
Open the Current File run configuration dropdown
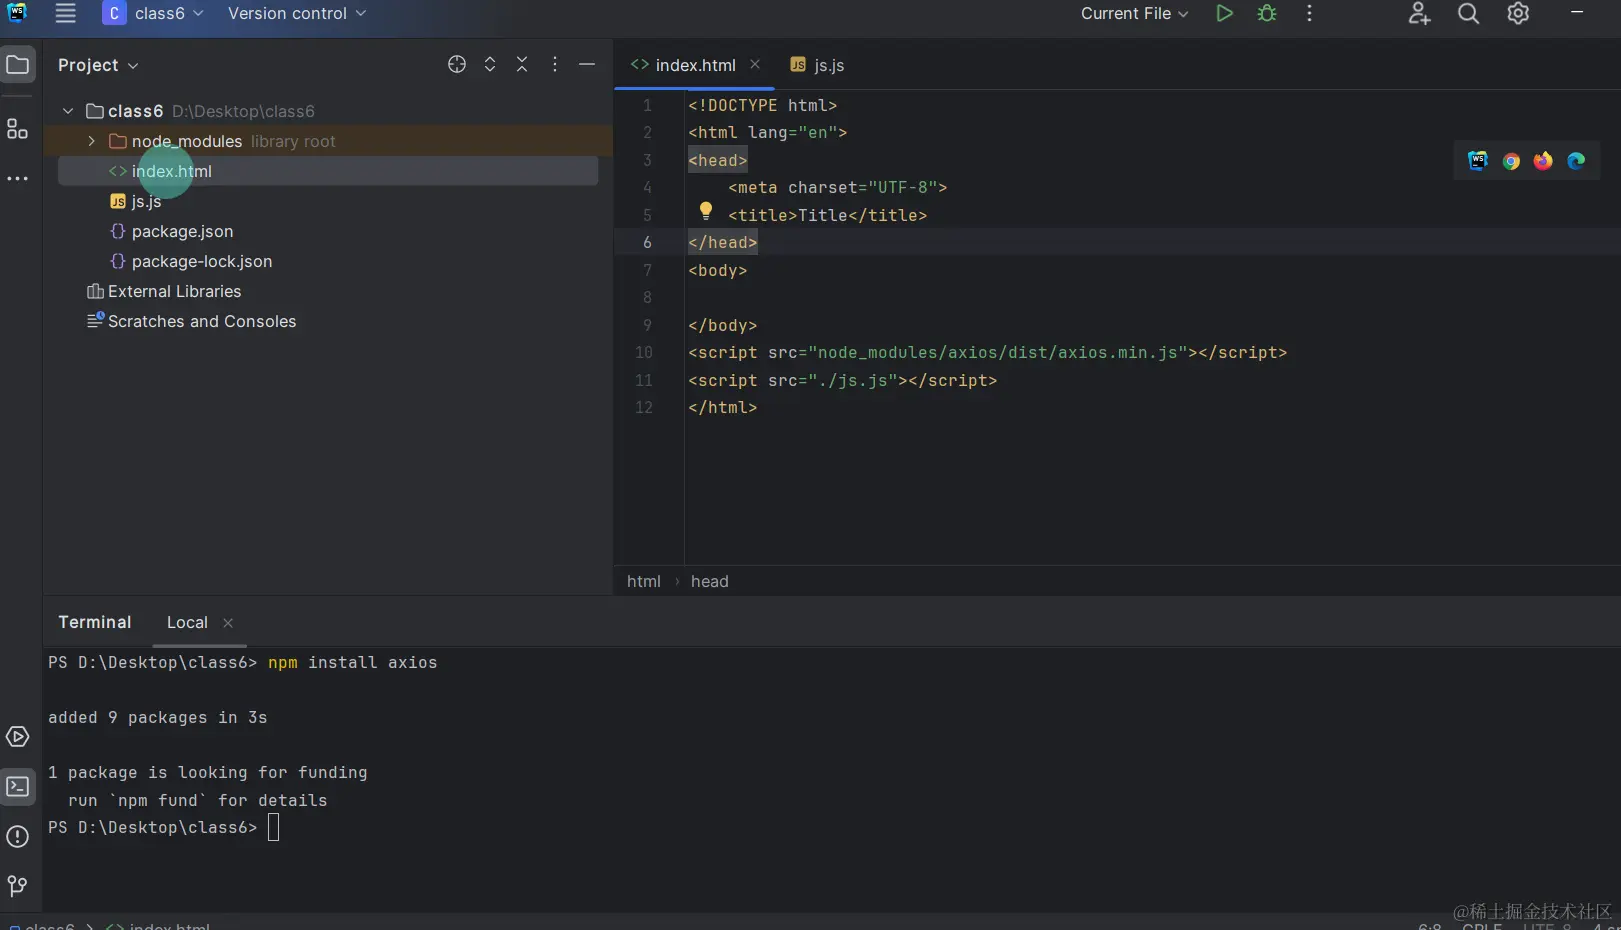(1134, 13)
